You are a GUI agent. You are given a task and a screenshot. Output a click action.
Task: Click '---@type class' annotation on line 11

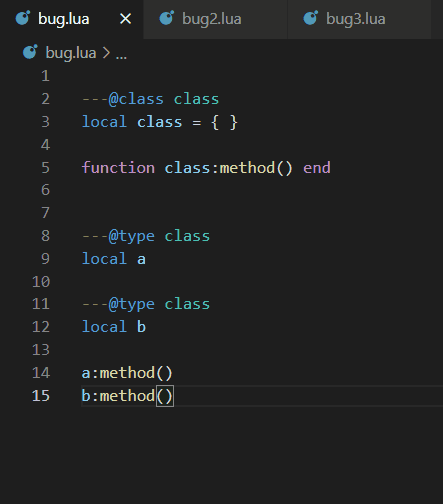[146, 304]
